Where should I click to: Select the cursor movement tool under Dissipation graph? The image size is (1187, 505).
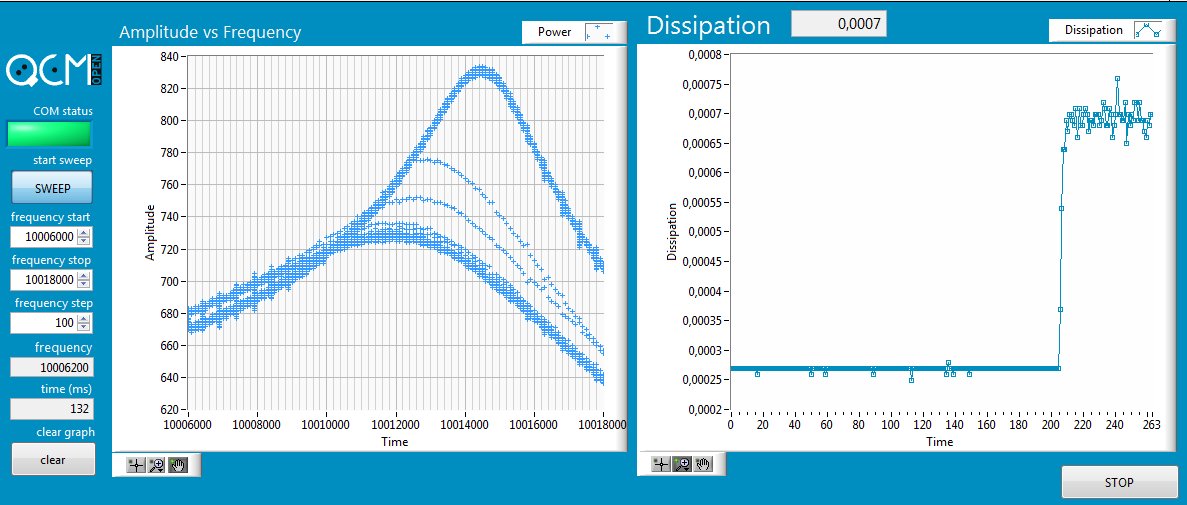[x=662, y=465]
